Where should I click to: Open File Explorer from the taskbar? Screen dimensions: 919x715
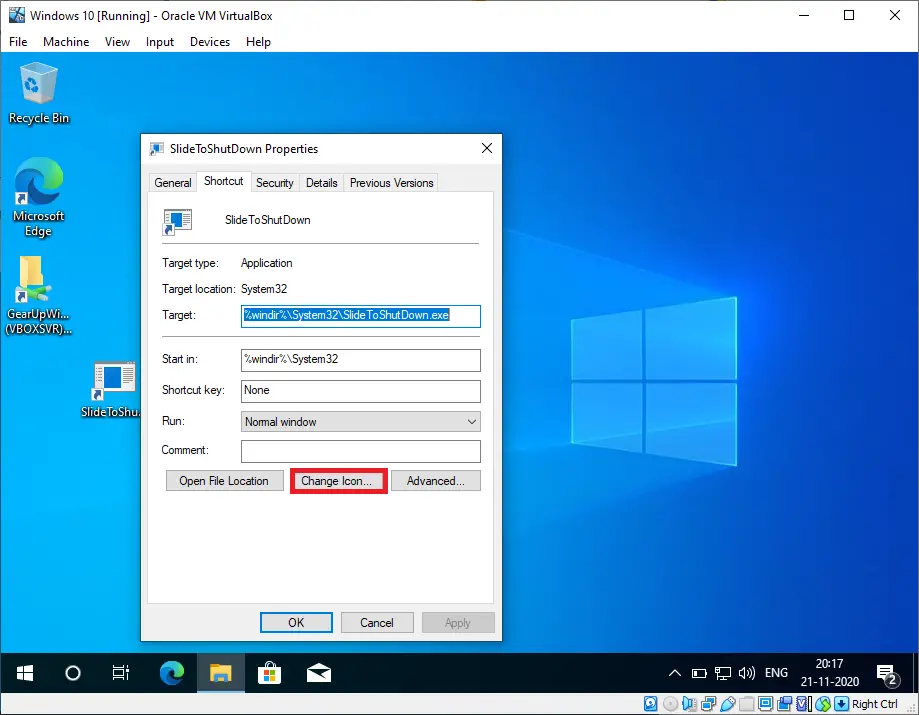[220, 673]
